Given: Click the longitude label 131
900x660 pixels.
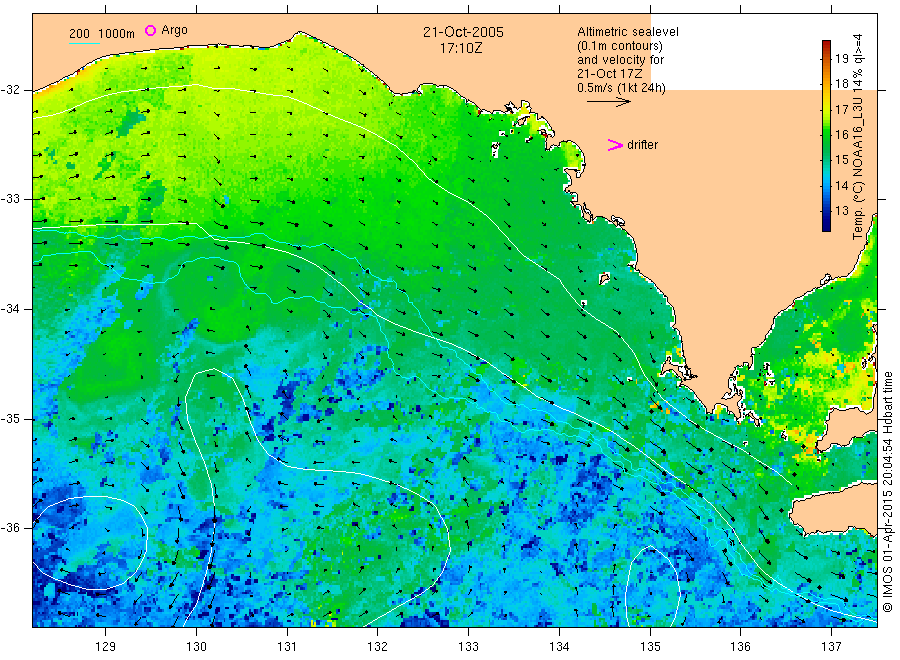Looking at the screenshot, I should click(x=287, y=647).
